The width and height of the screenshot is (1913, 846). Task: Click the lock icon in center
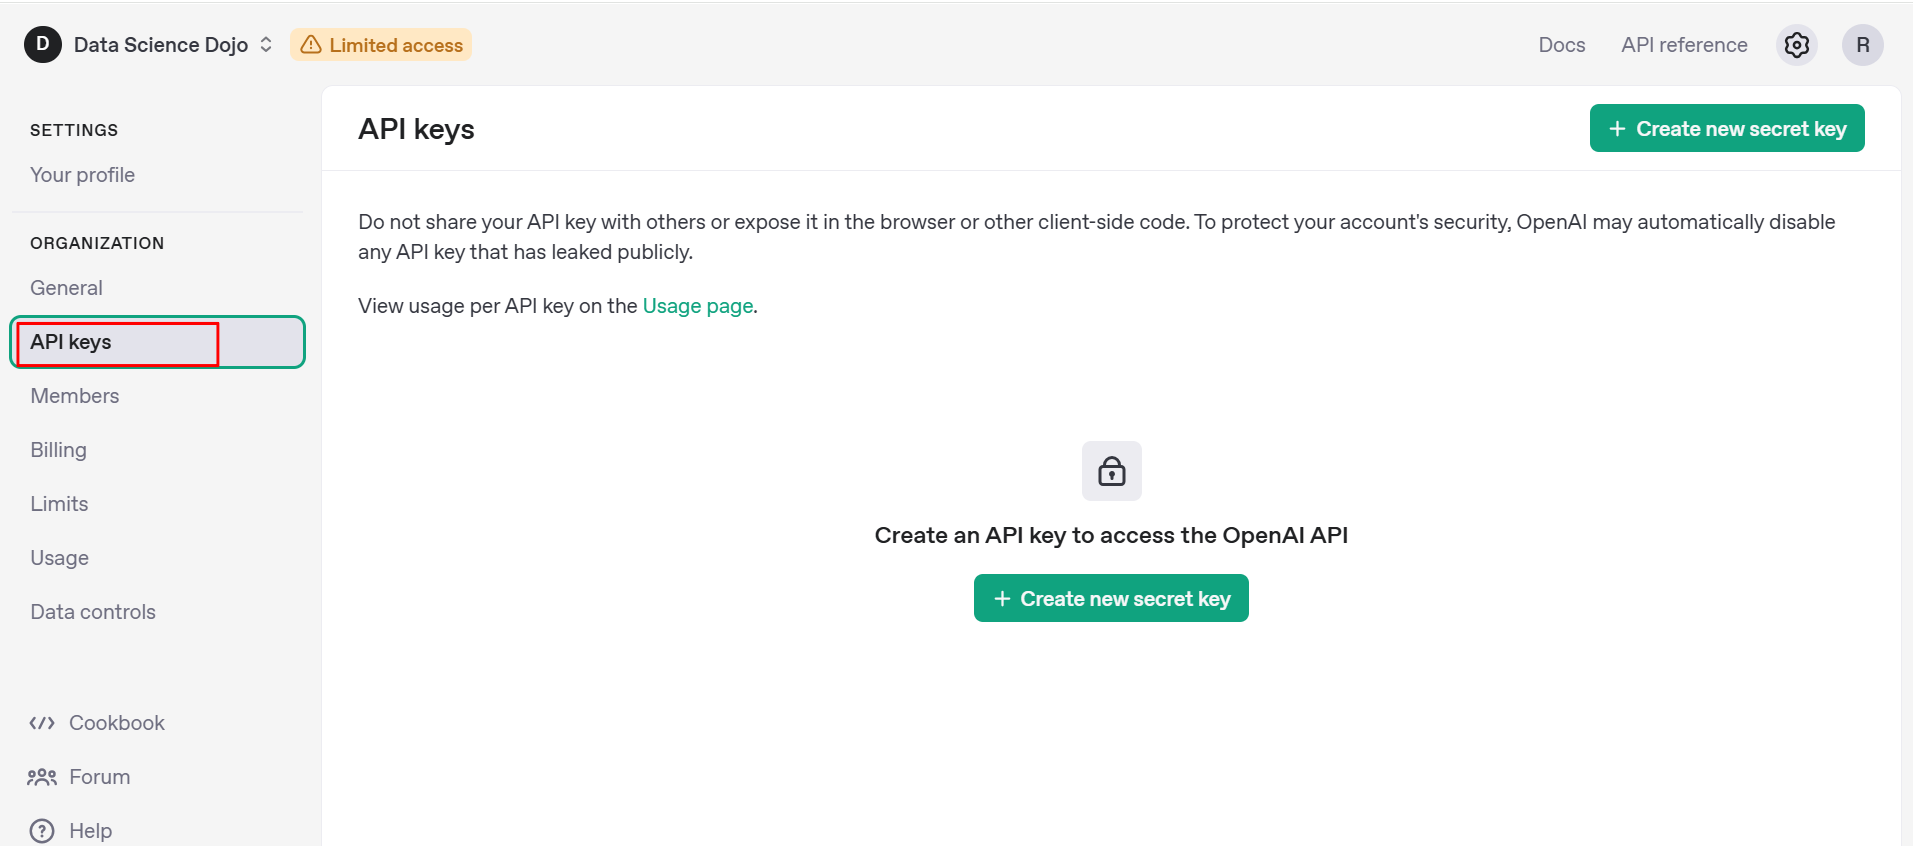click(x=1111, y=471)
